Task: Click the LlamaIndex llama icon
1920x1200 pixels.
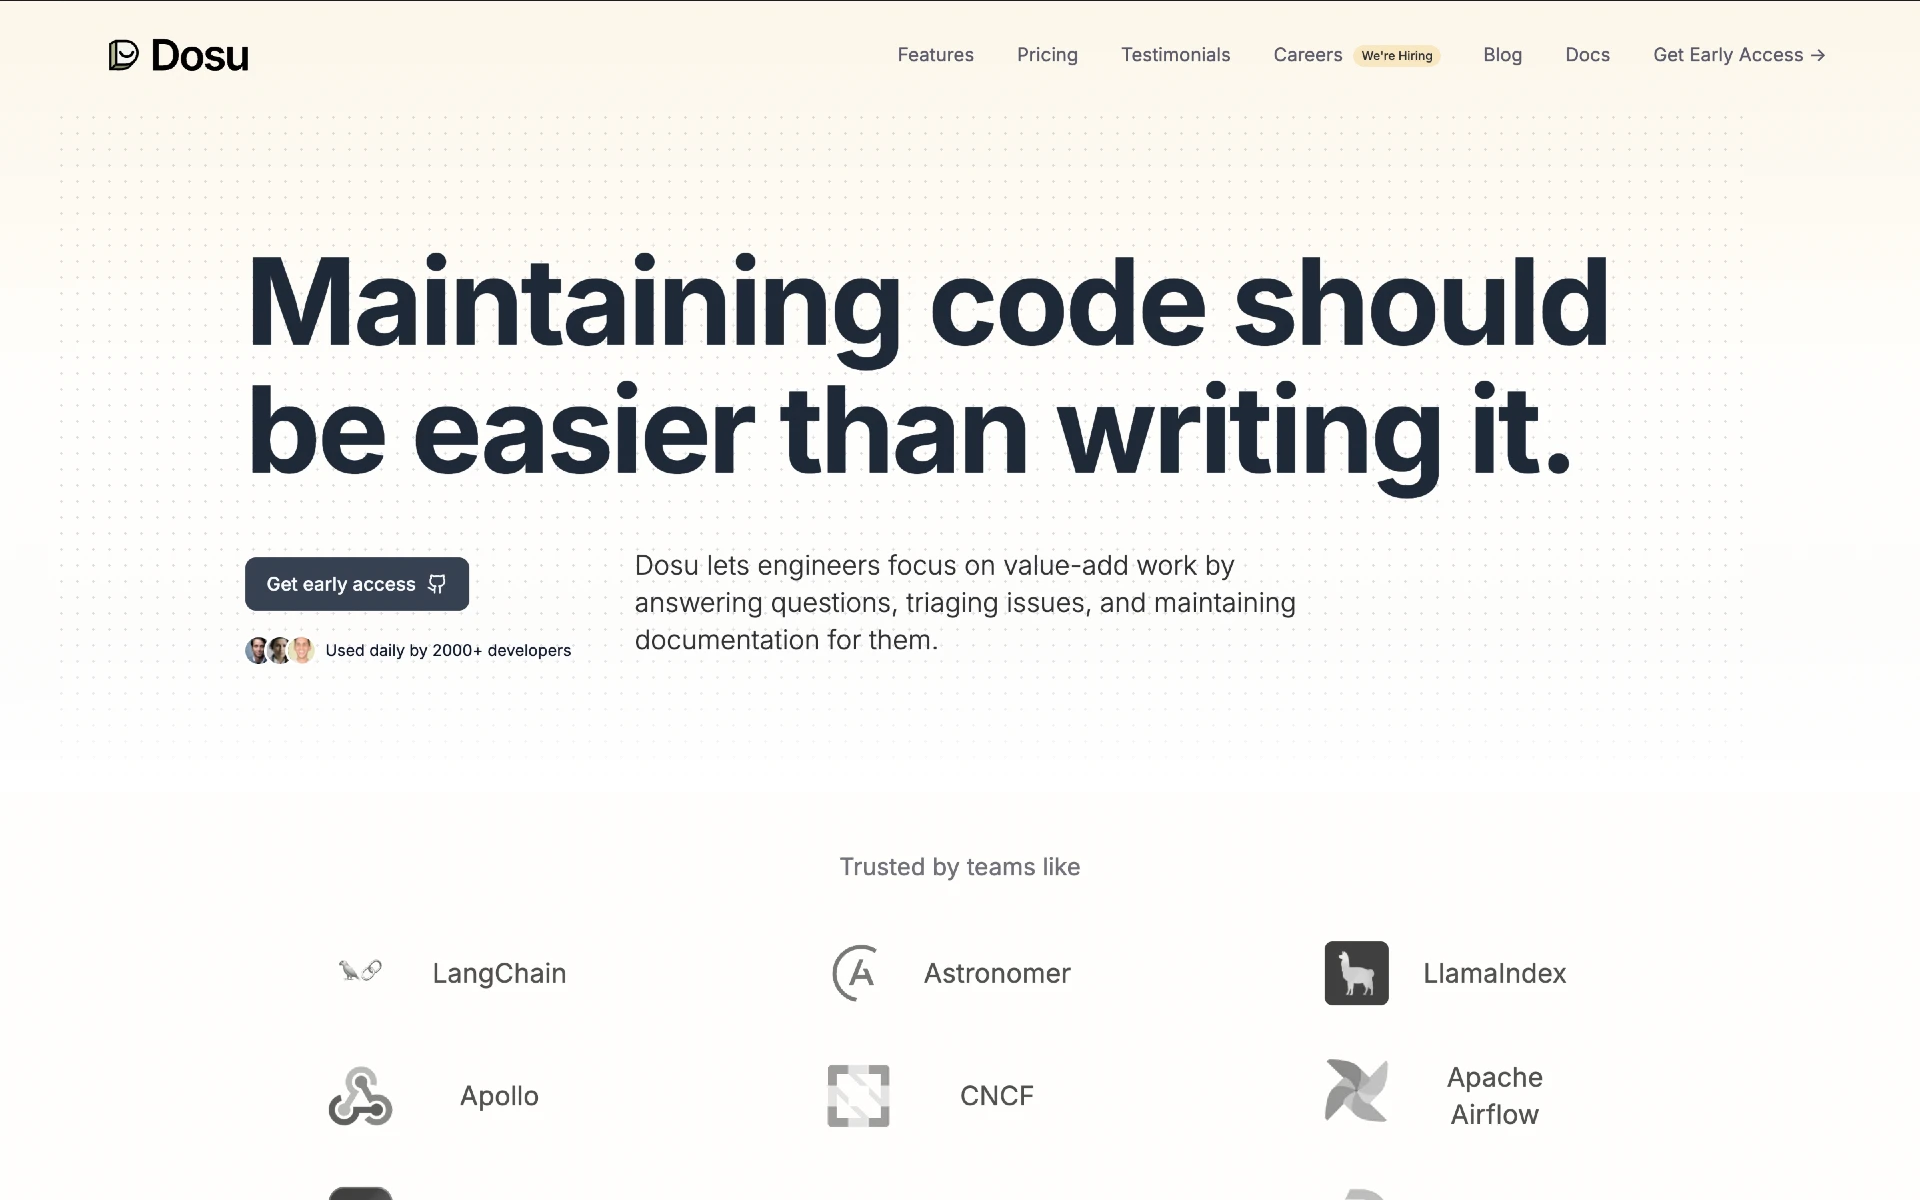Action: tap(1356, 972)
